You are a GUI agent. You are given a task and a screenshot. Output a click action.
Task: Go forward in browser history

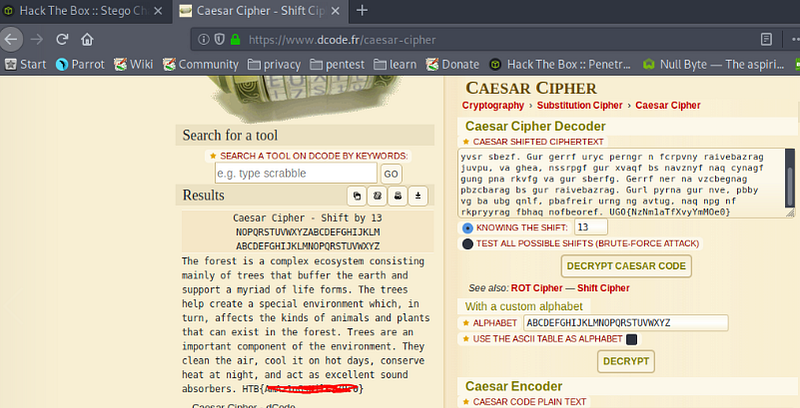[37, 39]
